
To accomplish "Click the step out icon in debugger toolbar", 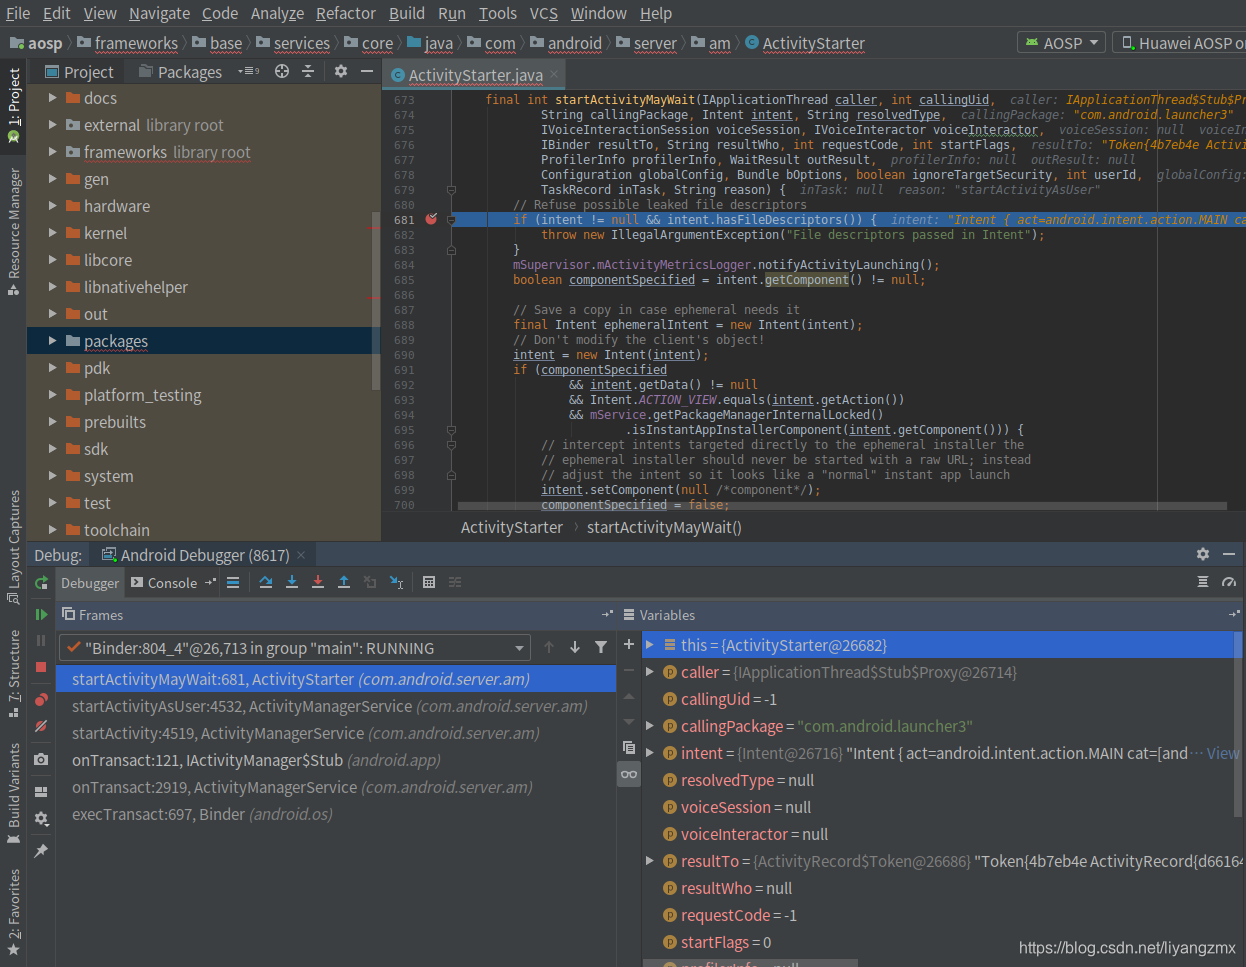I will pos(343,582).
